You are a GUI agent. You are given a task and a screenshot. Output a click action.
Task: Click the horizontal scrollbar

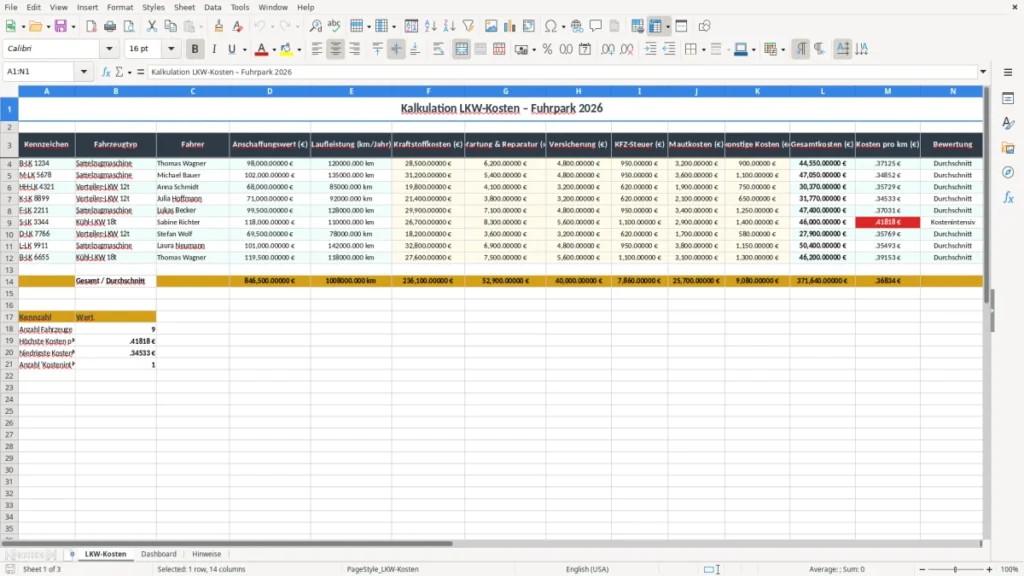click(227, 543)
